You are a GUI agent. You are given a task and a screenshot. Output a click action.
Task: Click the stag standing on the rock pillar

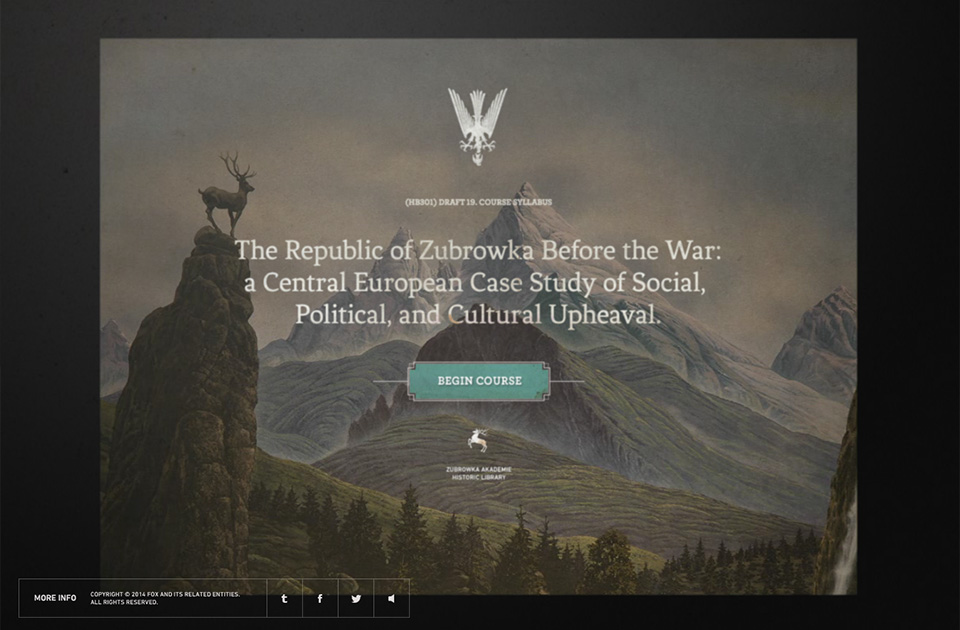click(x=227, y=194)
